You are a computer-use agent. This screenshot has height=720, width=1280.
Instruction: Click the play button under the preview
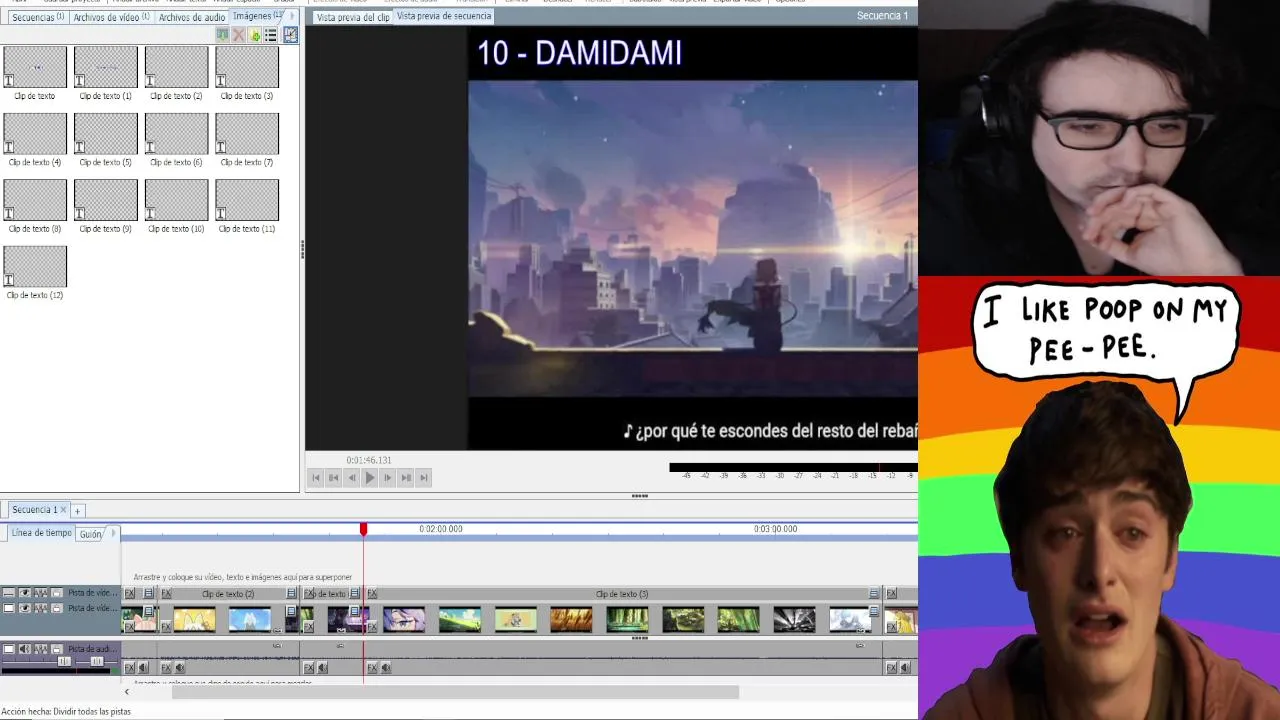point(369,478)
